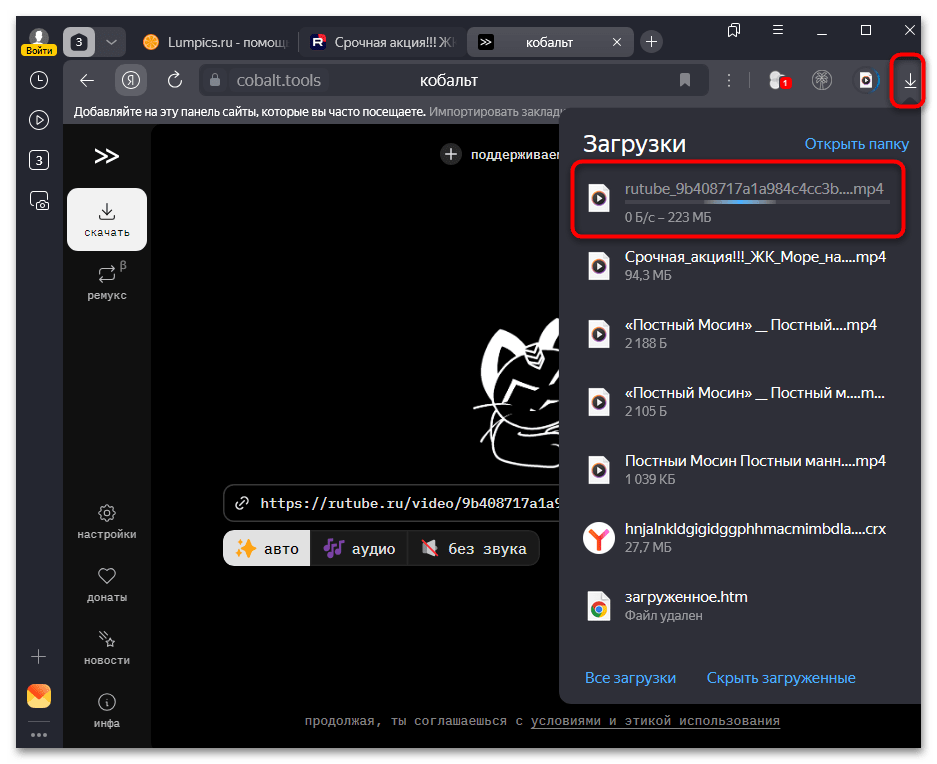Switch to the Lumpics.ru tab

[216, 42]
